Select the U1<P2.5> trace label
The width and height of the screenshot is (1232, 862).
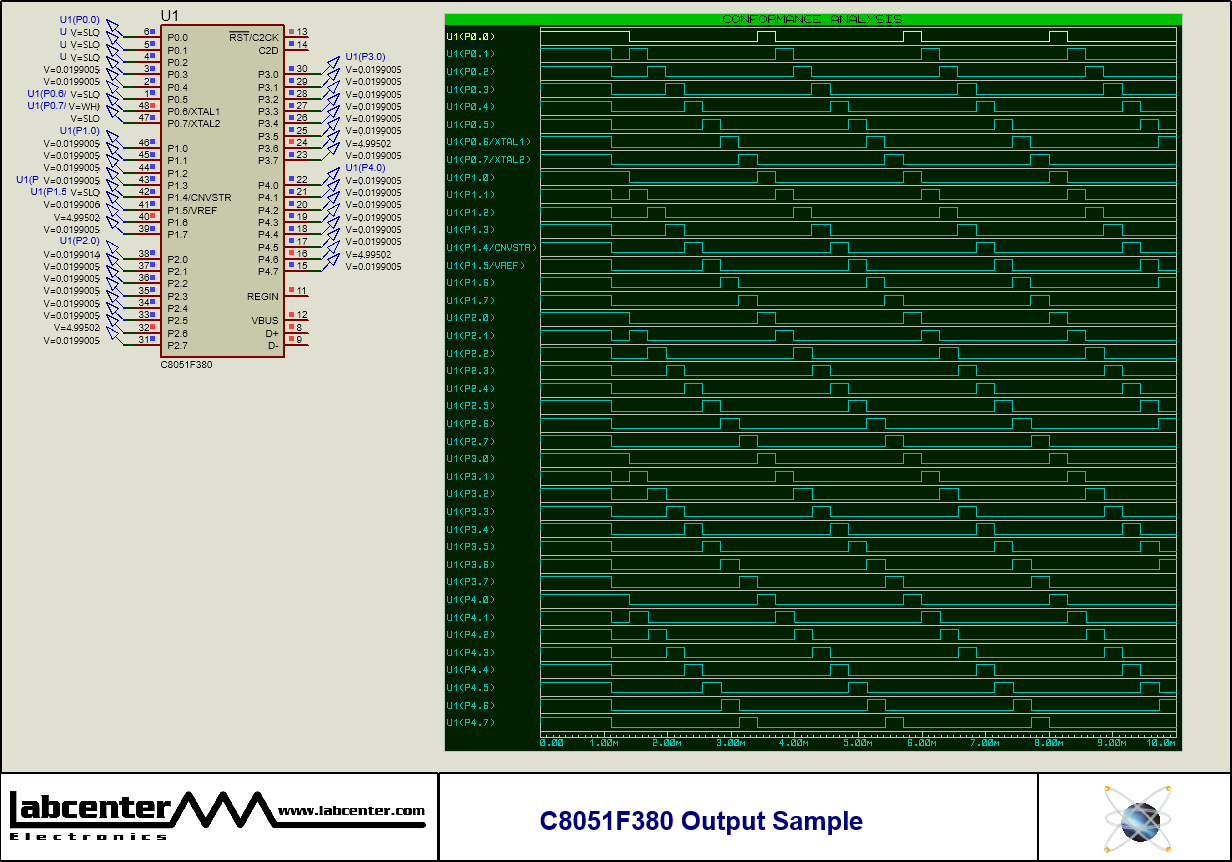click(x=470, y=406)
